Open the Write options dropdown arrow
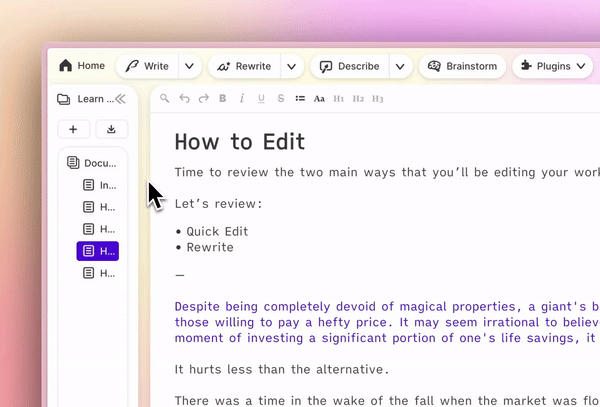 tap(189, 66)
